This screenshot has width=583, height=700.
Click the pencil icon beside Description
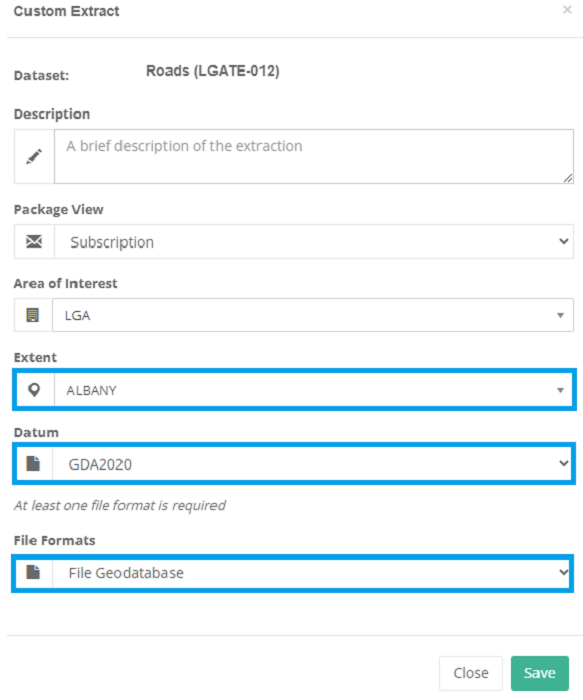[x=34, y=156]
